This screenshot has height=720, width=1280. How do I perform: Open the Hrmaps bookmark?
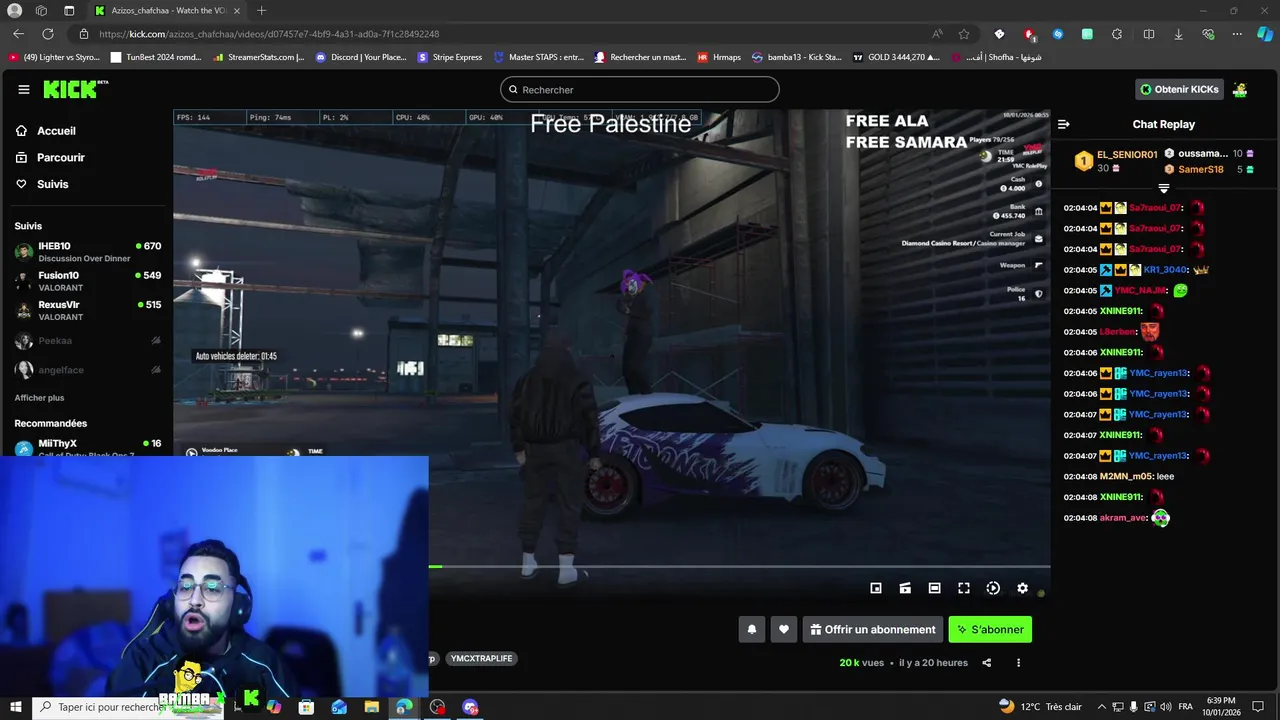(719, 57)
